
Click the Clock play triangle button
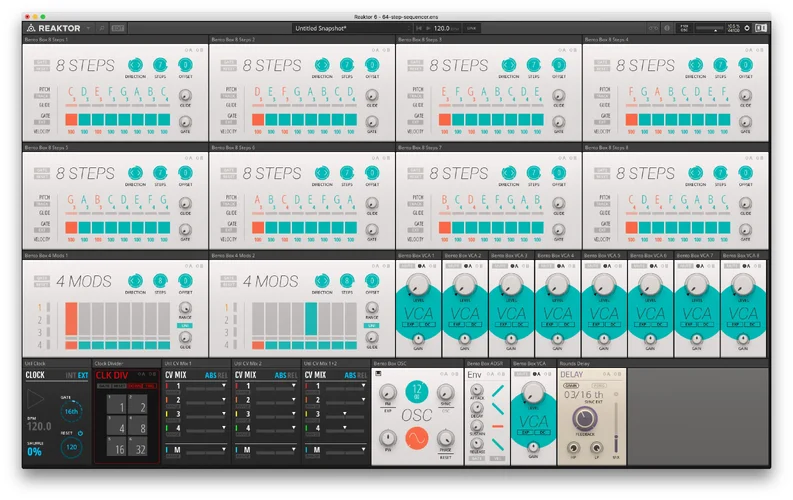[x=35, y=399]
